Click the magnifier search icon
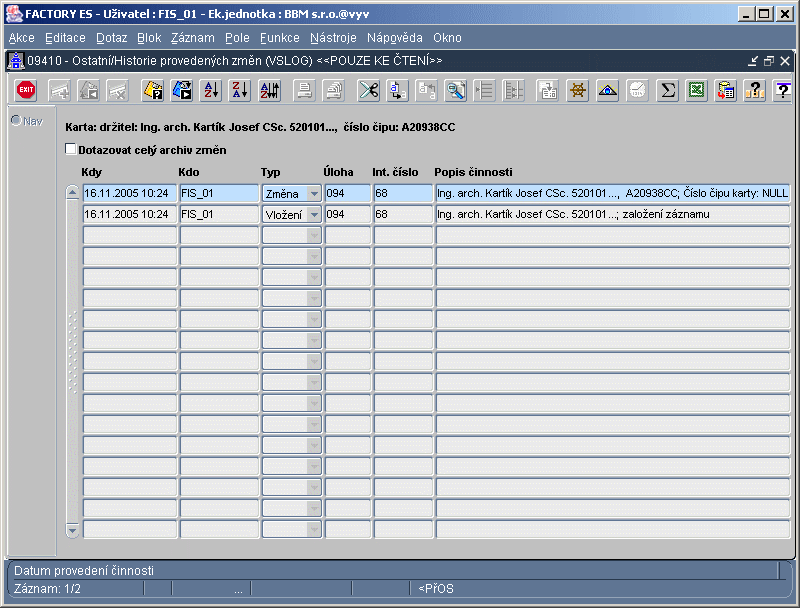The image size is (800, 608). 455,90
